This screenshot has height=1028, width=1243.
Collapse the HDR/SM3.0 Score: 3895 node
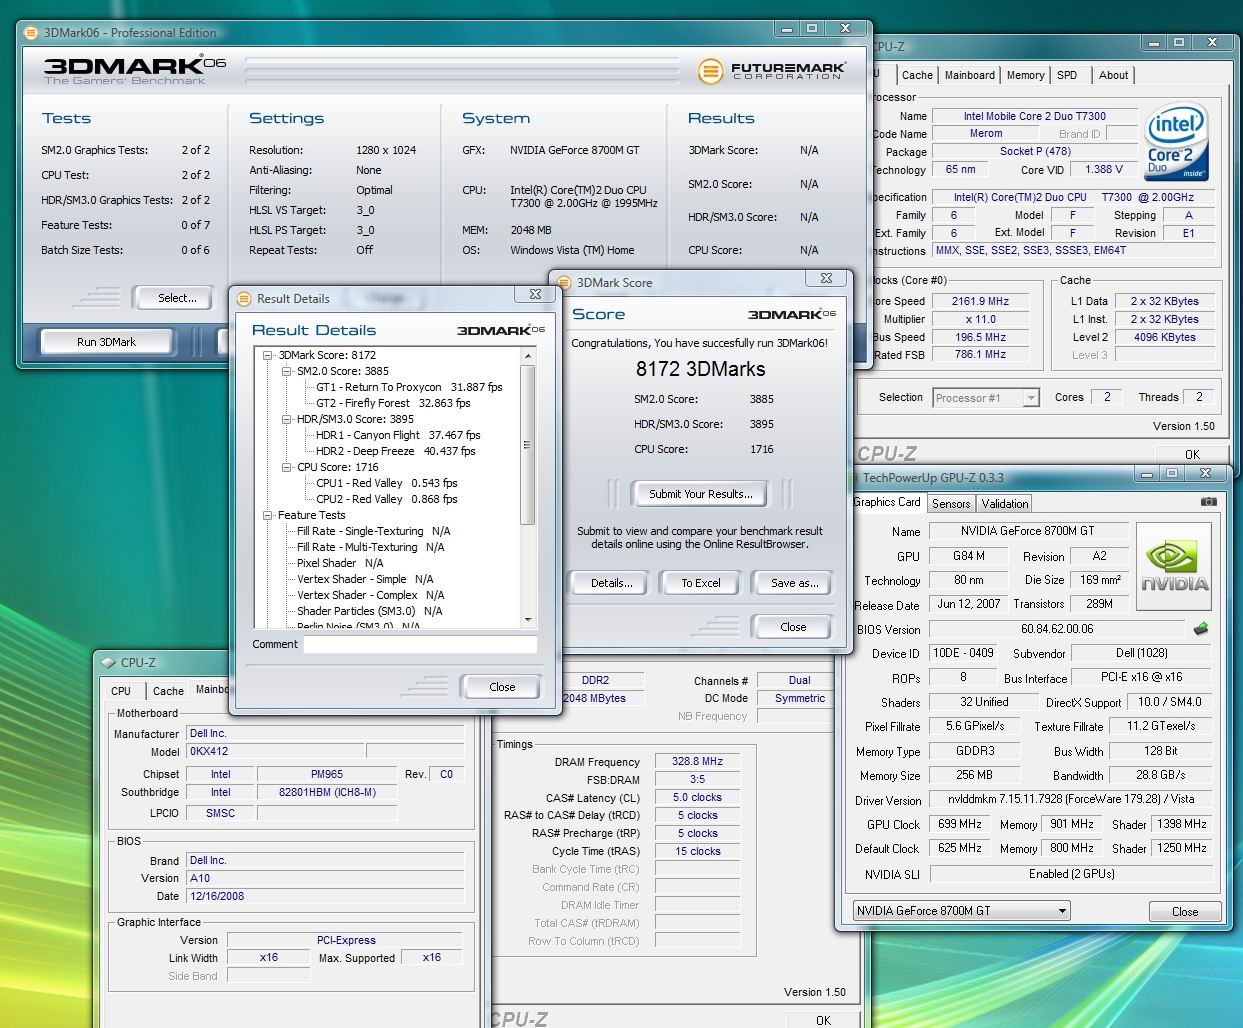point(286,419)
